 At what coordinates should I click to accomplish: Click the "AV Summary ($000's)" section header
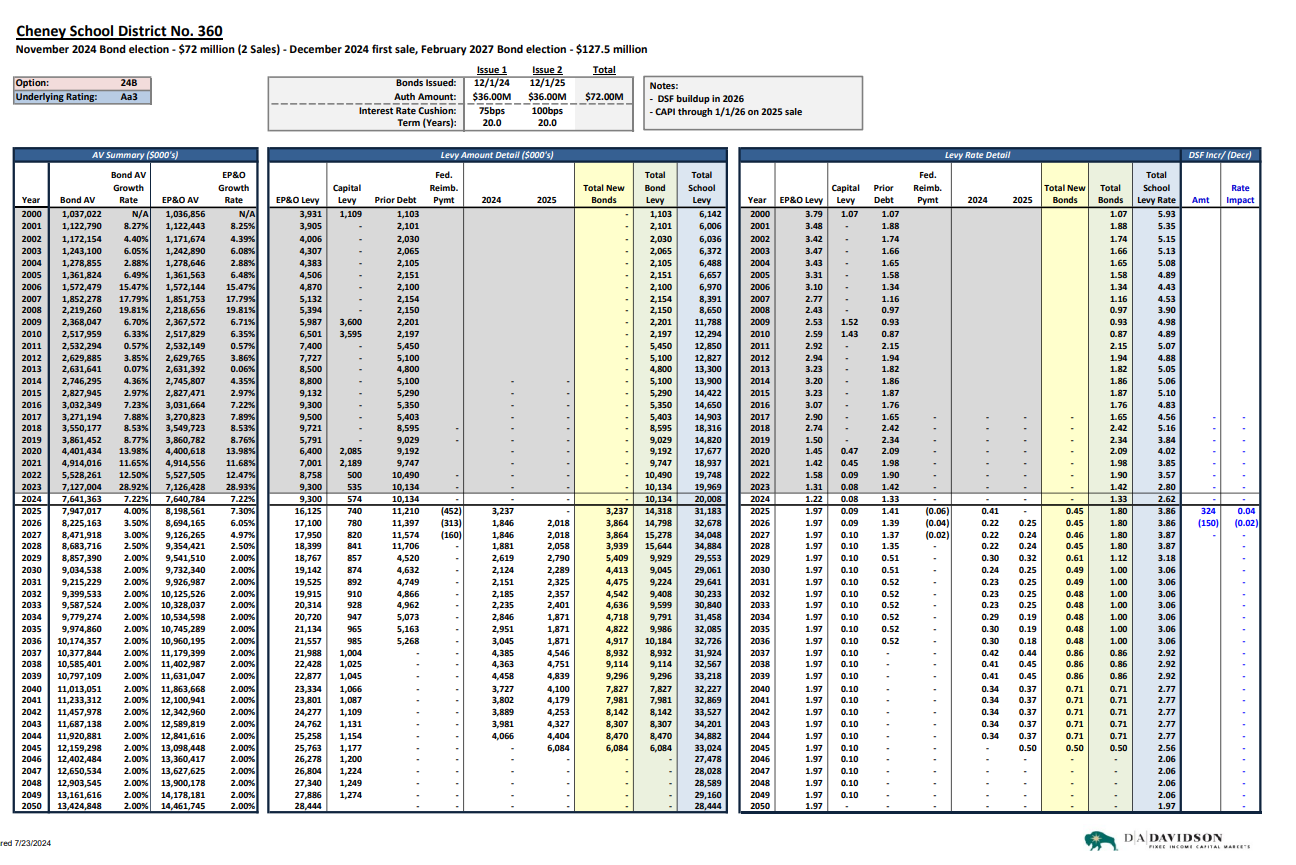pyautogui.click(x=135, y=155)
